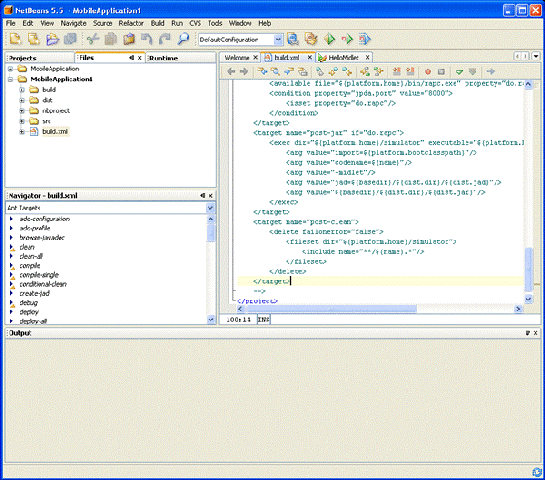Close the Navigator panel
This screenshot has width=545, height=480.
pos(210,196)
